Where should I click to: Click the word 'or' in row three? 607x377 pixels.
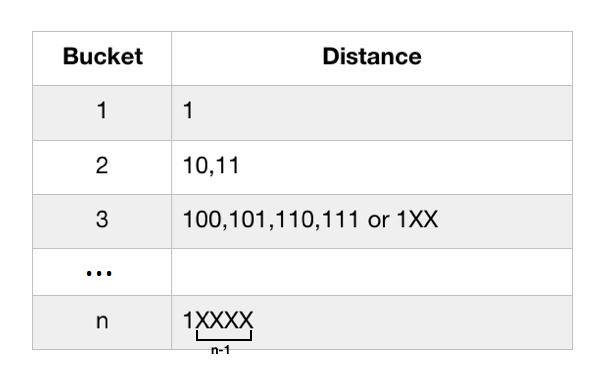pyautogui.click(x=379, y=221)
